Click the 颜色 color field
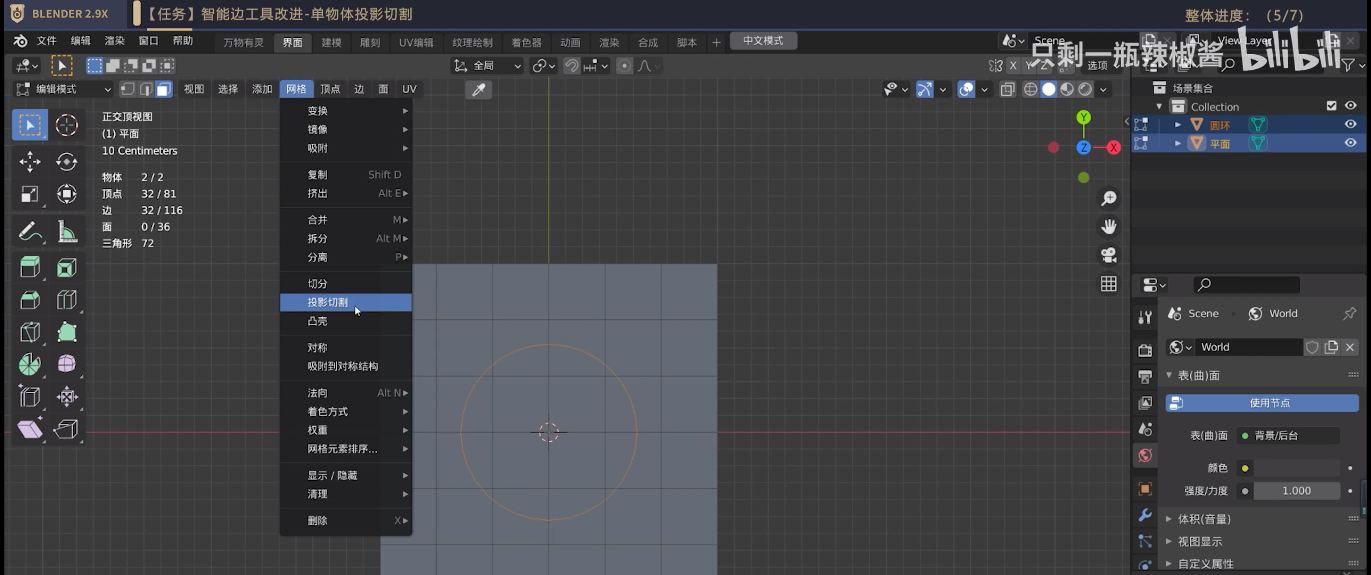The height and width of the screenshot is (575, 1371). pos(1297,468)
